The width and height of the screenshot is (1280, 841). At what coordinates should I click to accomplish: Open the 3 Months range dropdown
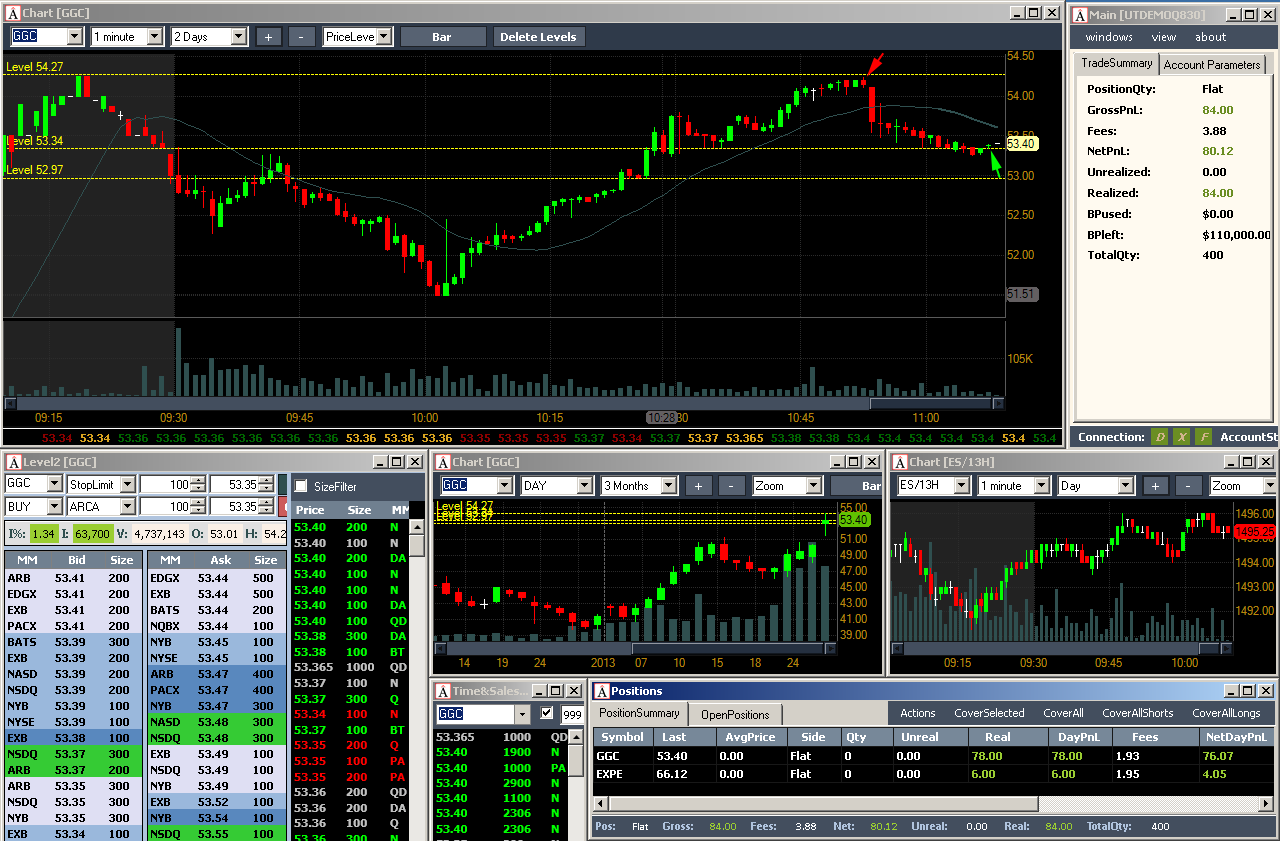coord(668,486)
